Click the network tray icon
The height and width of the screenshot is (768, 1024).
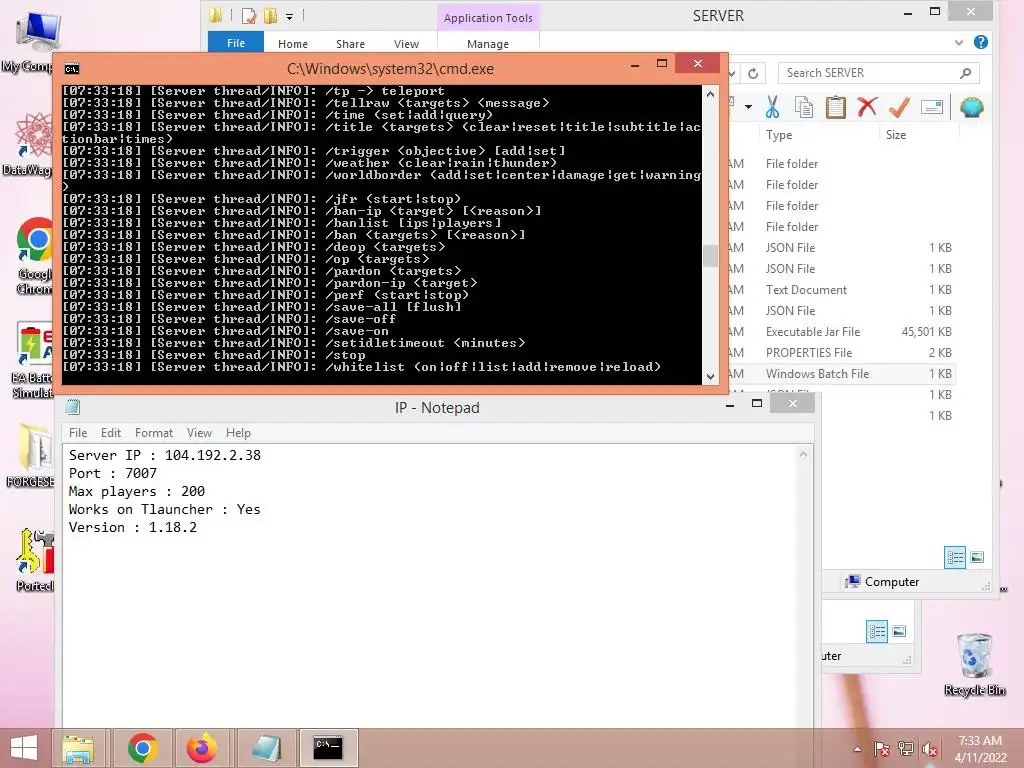[x=906, y=749]
